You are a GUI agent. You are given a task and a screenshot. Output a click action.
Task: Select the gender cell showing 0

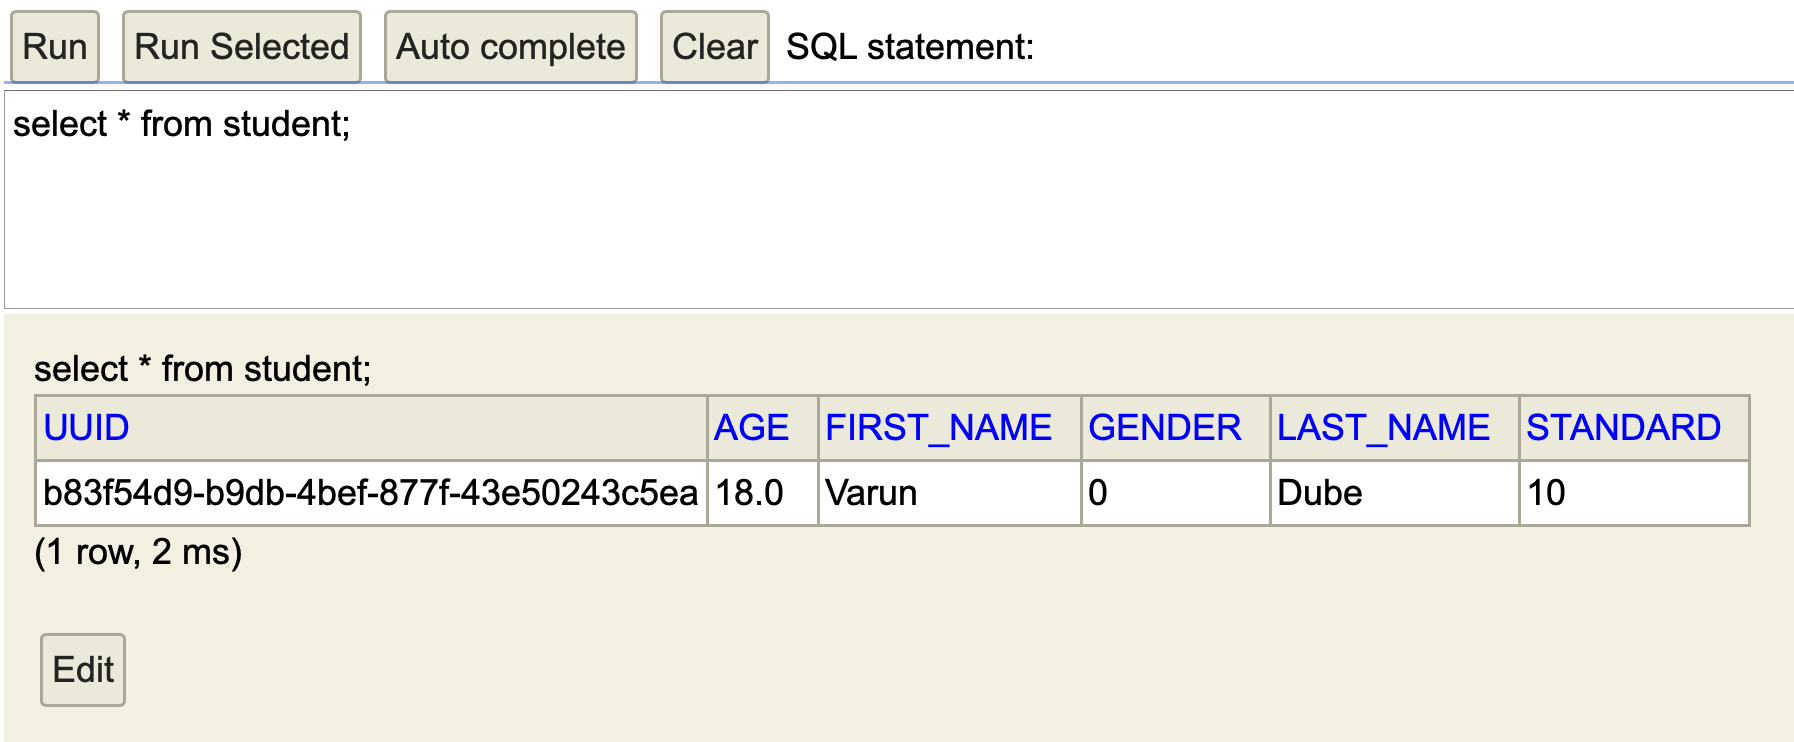1175,493
